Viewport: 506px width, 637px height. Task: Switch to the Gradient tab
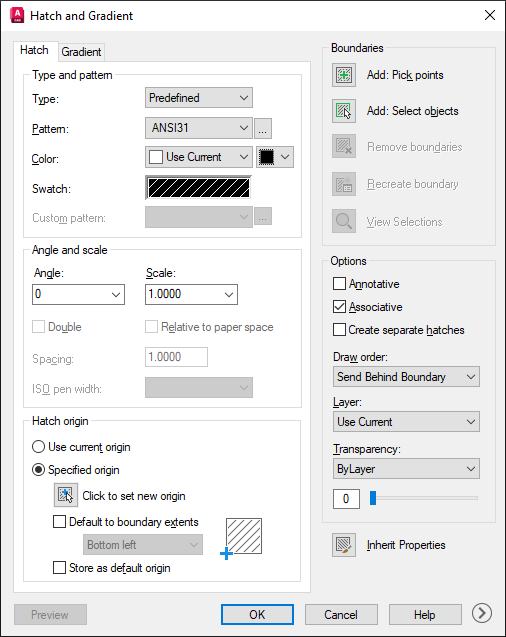point(81,52)
